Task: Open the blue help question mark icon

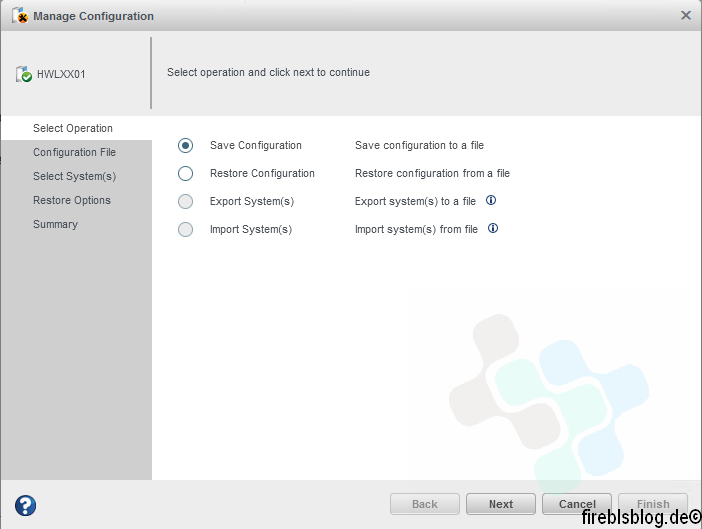Action: [26, 505]
